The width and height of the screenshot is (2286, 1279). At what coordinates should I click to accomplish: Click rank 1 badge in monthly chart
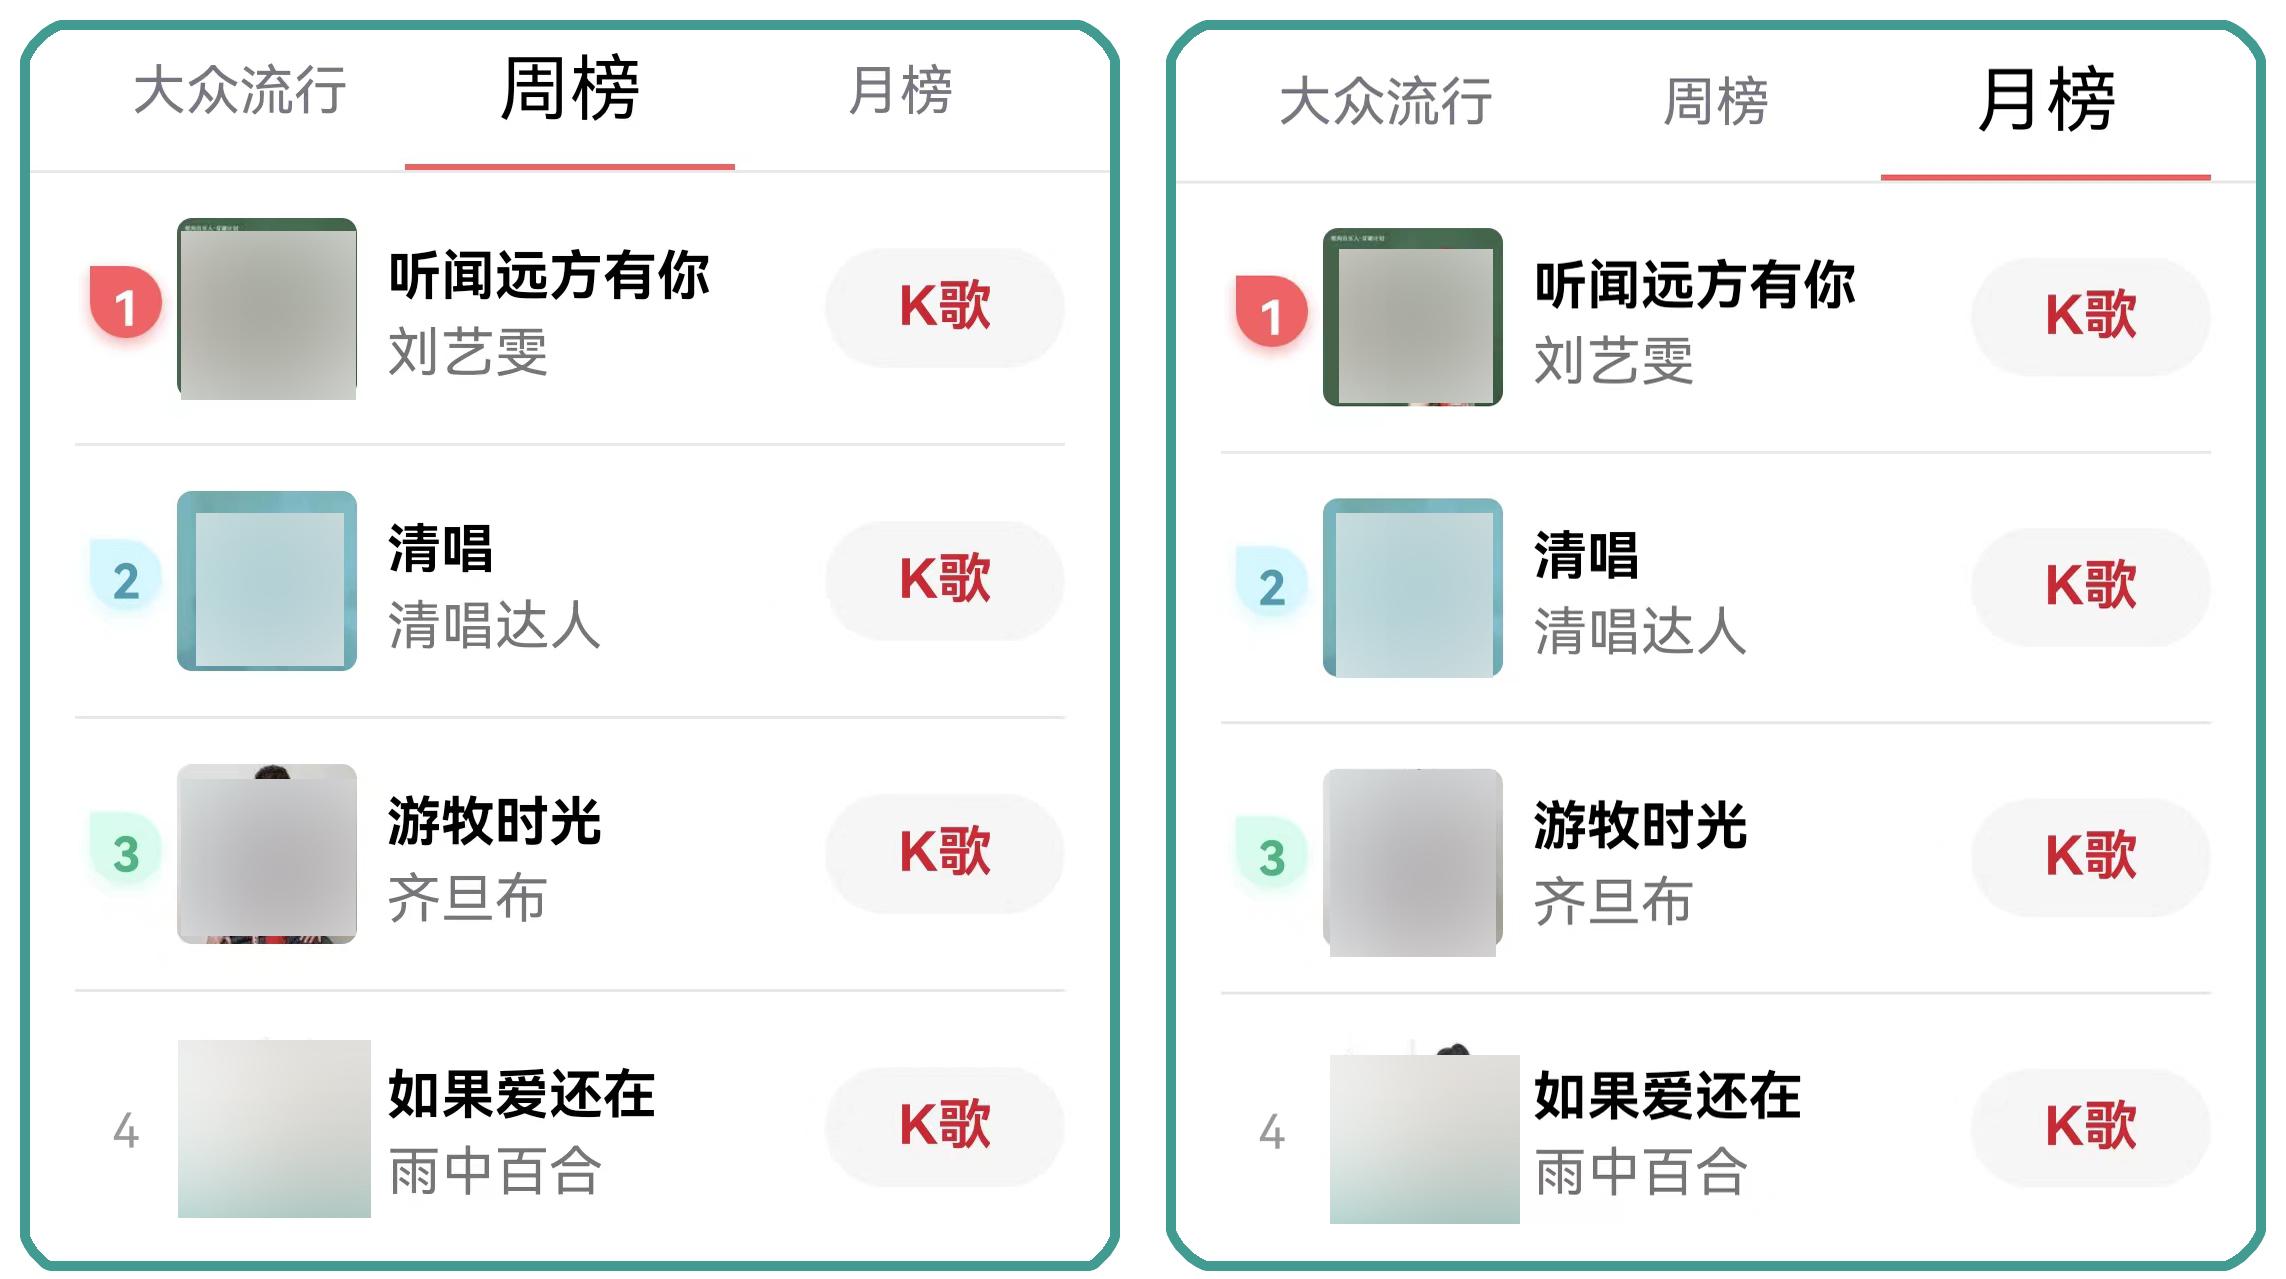1271,311
